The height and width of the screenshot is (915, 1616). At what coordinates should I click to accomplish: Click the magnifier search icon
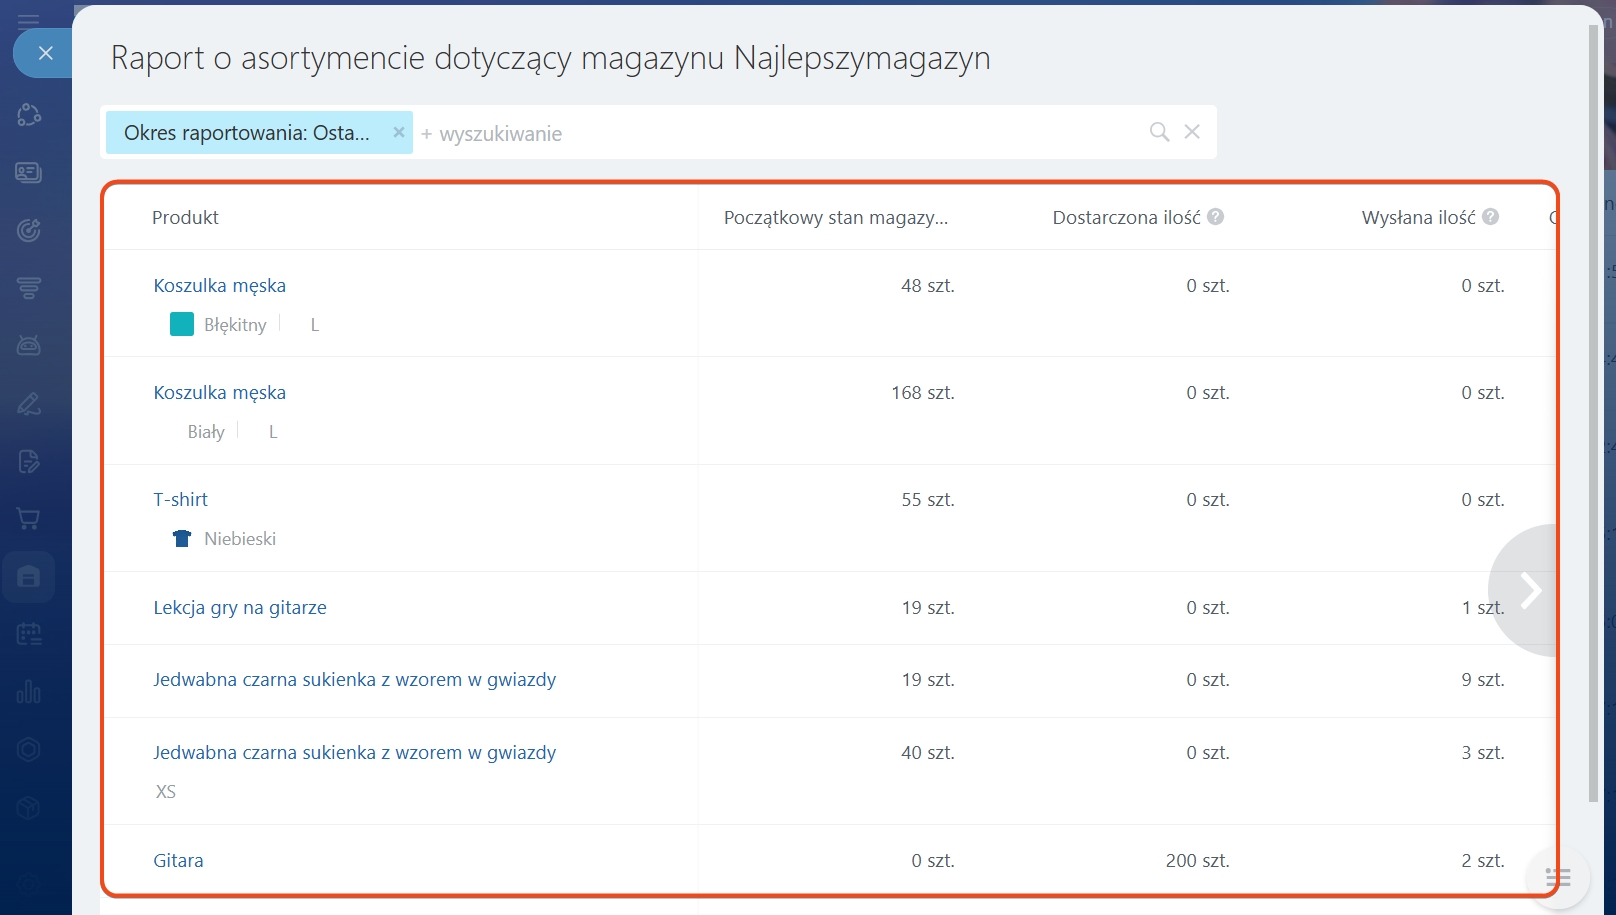1159,132
